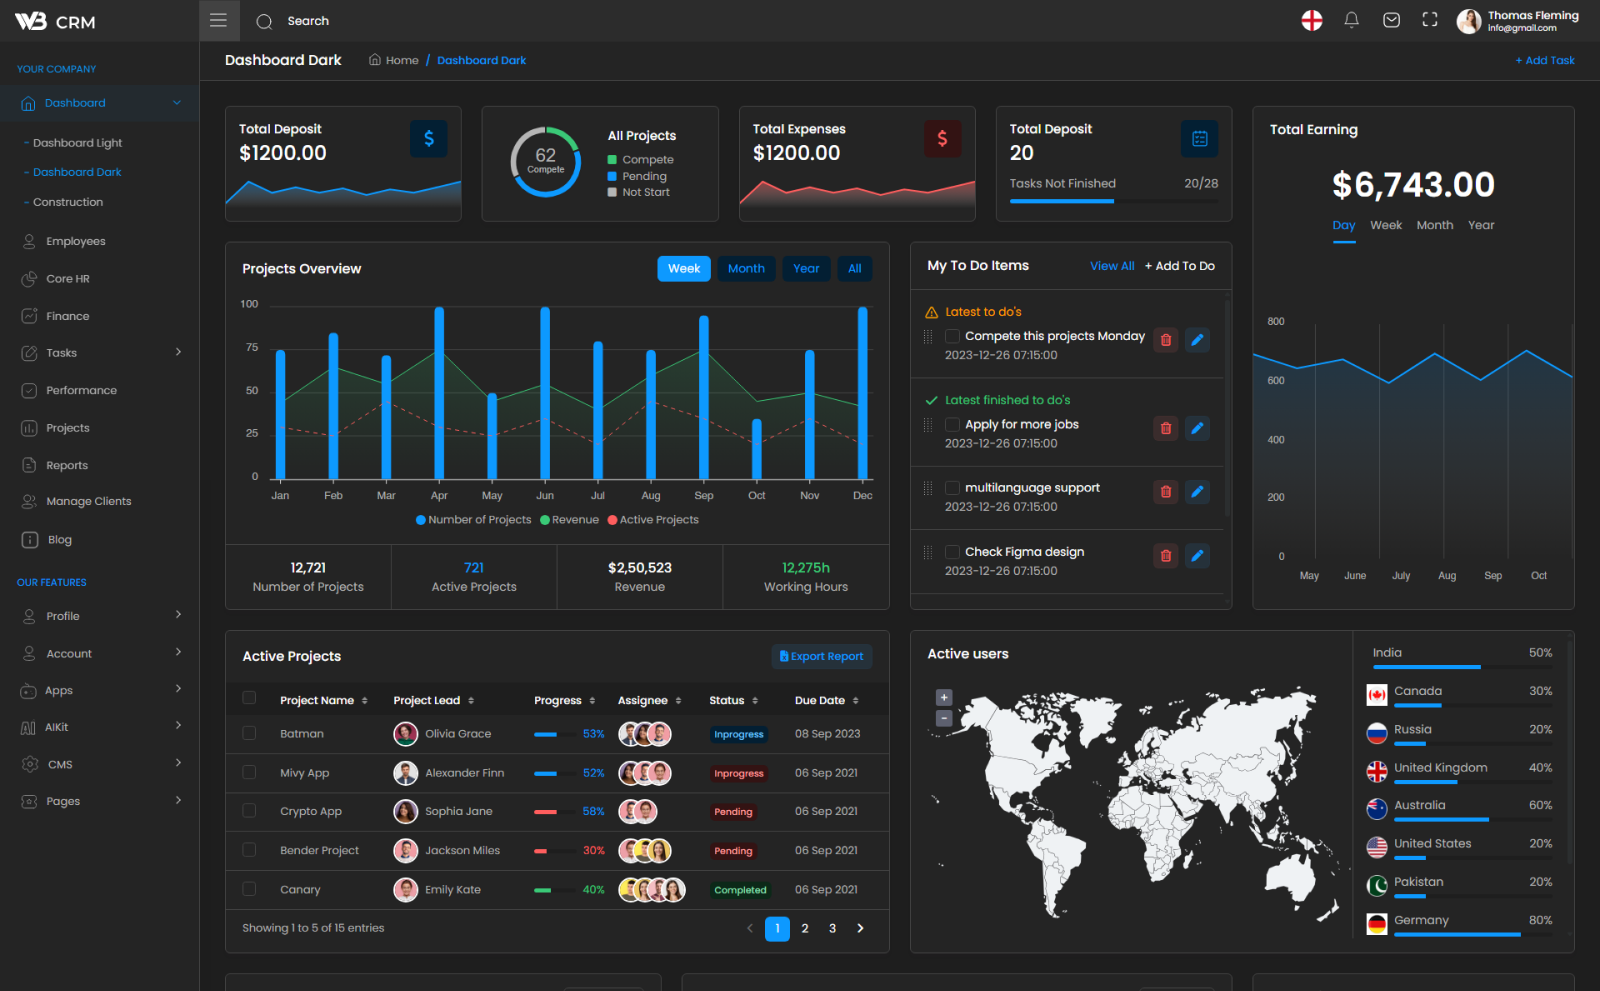This screenshot has width=1600, height=991.
Task: Select the Canary project row checkbox
Action: tap(249, 888)
